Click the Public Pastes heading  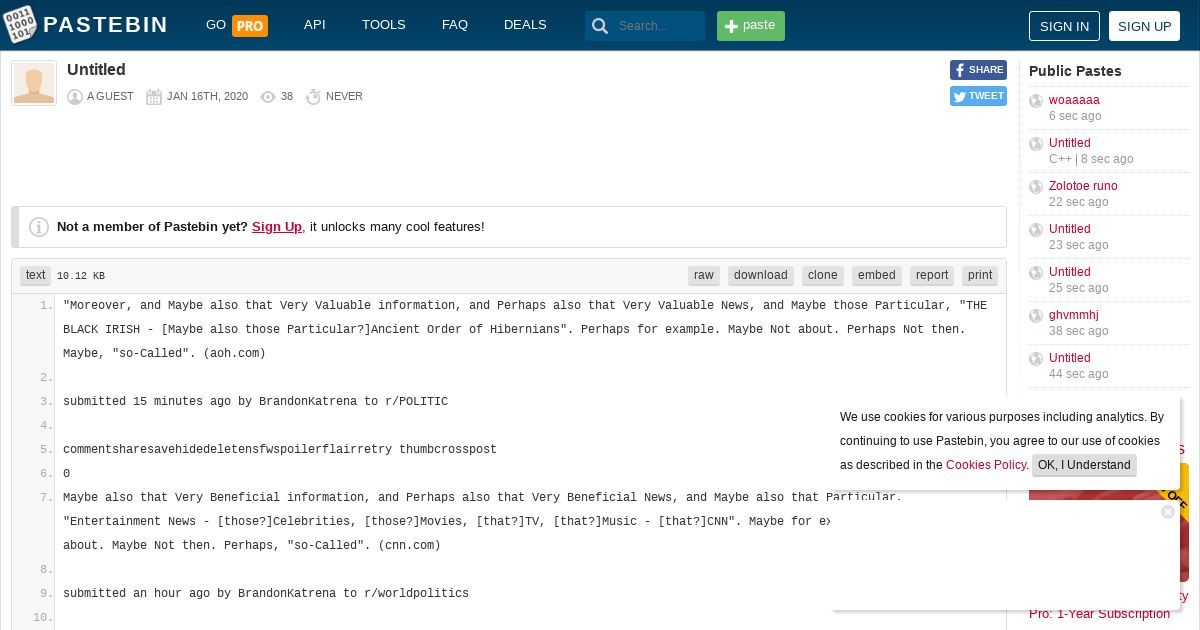pyautogui.click(x=1075, y=71)
